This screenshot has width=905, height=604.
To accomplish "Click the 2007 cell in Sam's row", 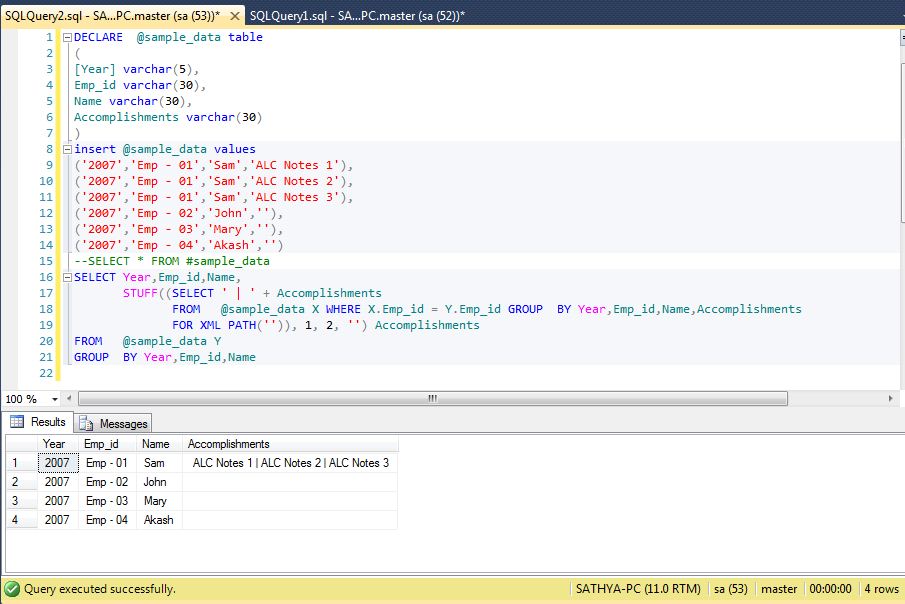I will point(58,463).
